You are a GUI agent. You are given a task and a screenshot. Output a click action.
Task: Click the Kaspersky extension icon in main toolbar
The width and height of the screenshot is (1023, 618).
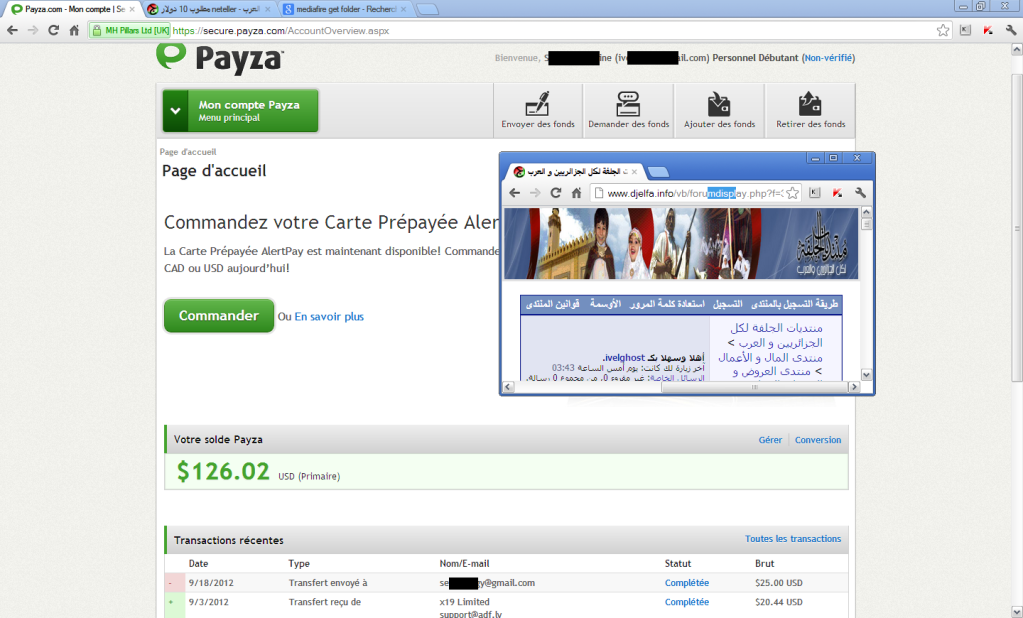tap(988, 30)
